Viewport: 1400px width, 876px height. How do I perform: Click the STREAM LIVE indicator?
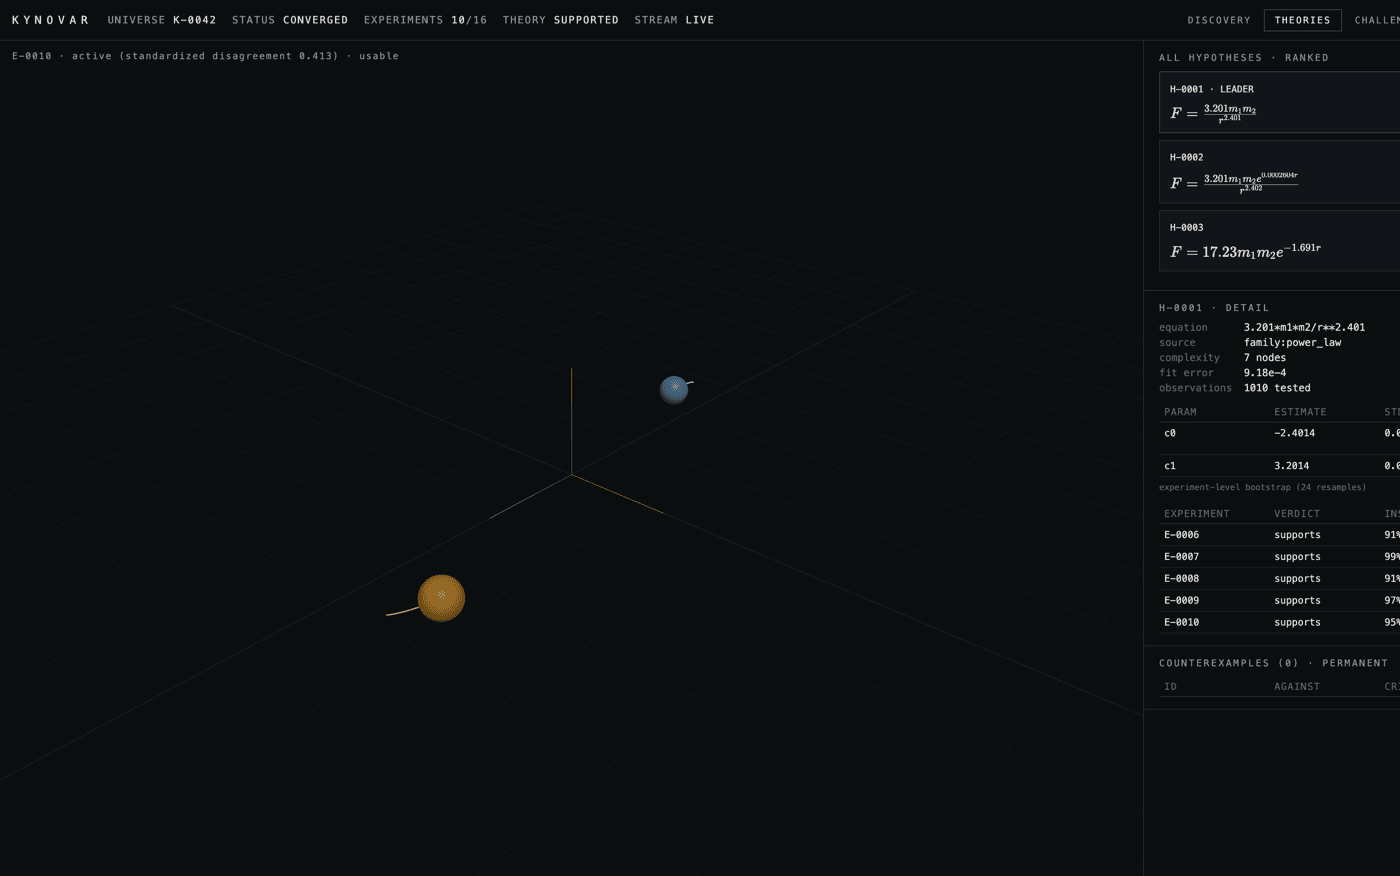tap(674, 20)
